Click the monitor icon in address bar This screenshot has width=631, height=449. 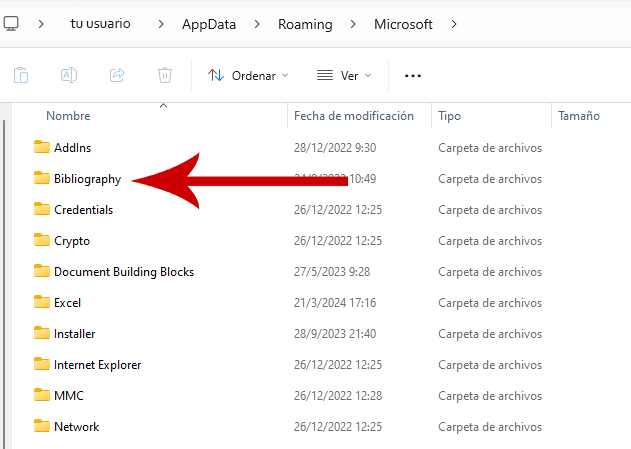click(x=11, y=24)
